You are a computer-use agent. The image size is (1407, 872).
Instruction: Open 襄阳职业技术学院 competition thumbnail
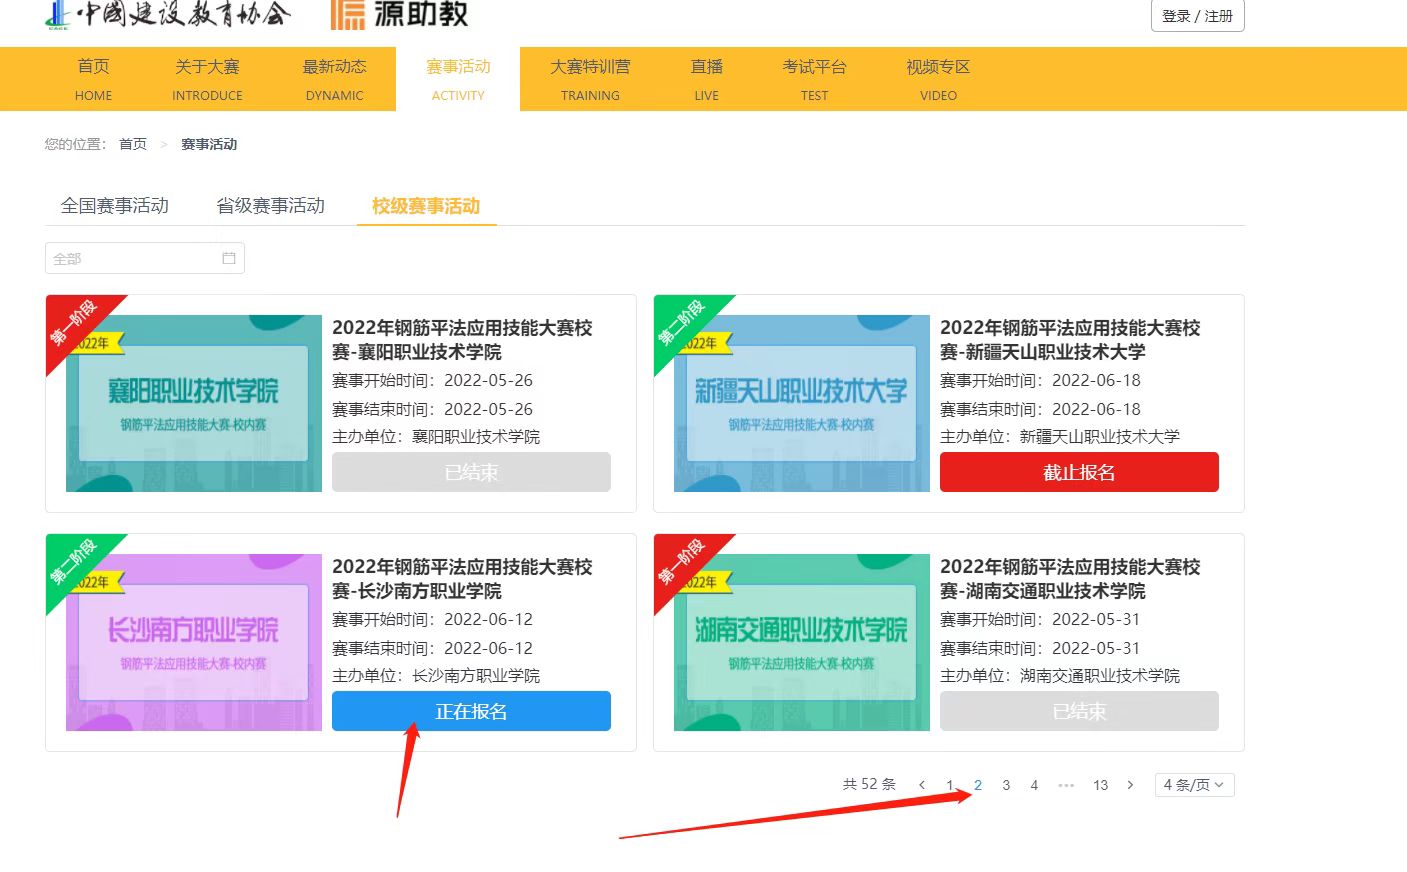194,404
